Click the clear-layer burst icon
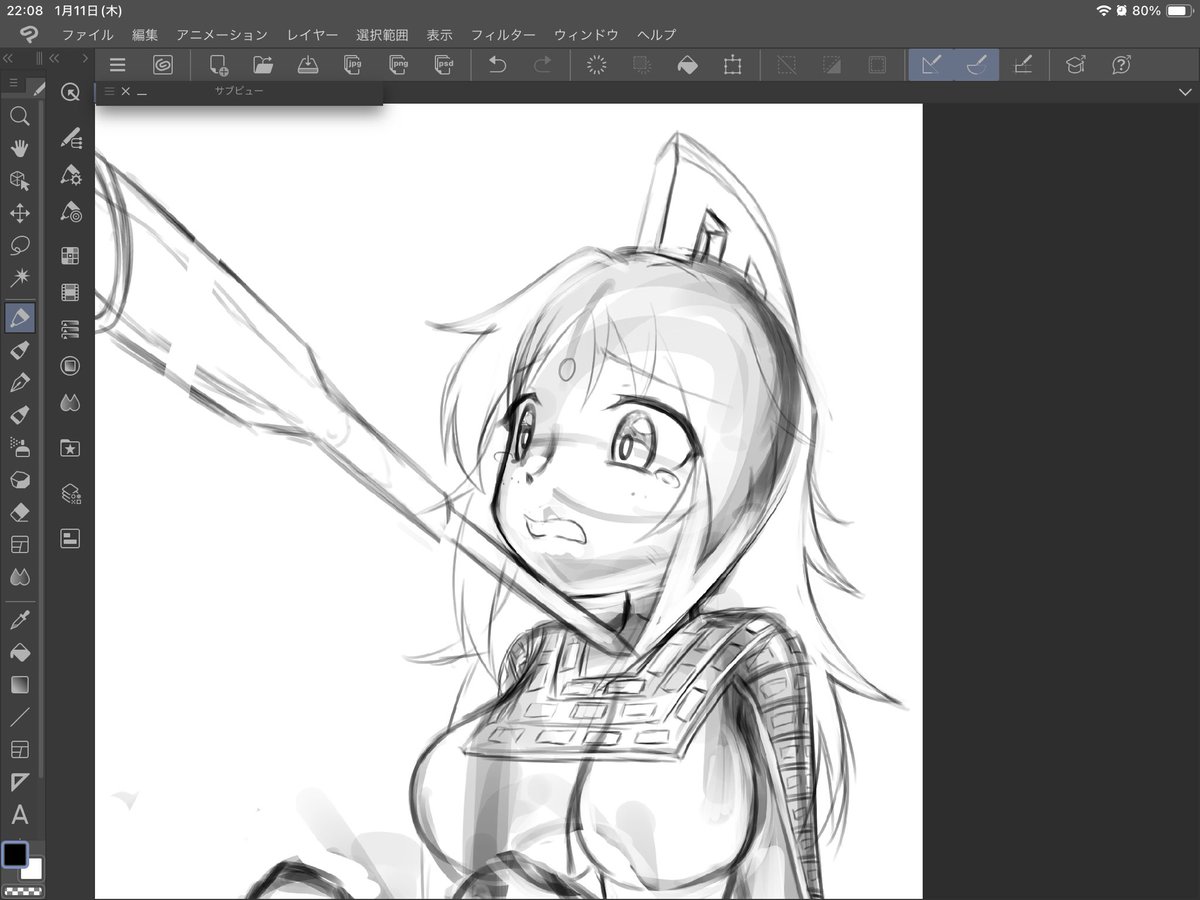 click(597, 66)
